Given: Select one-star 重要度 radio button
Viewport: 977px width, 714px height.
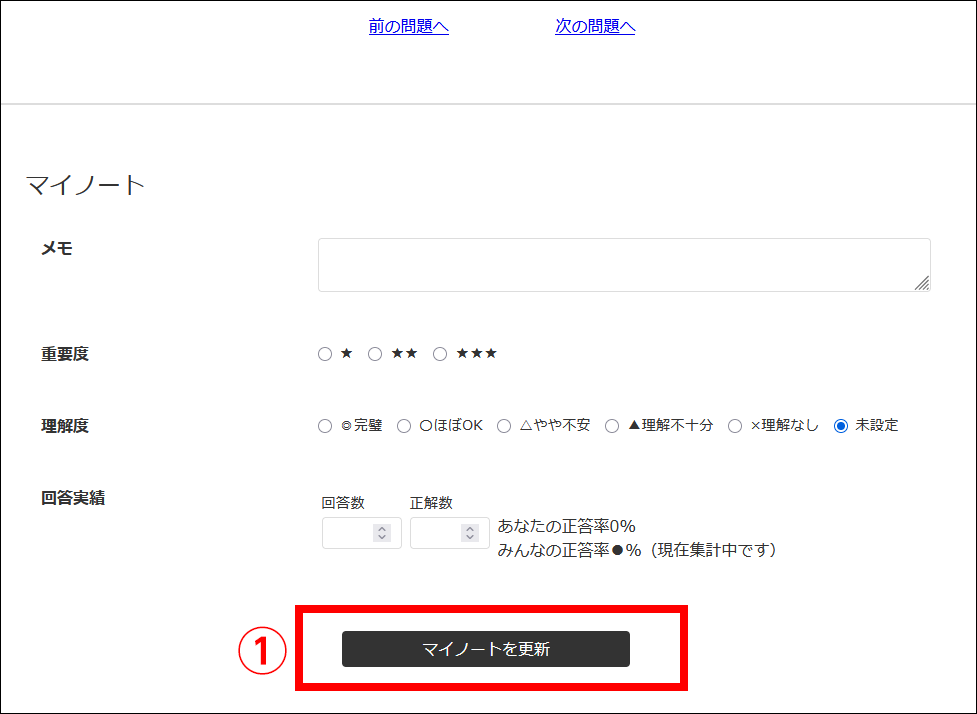Looking at the screenshot, I should [x=325, y=354].
